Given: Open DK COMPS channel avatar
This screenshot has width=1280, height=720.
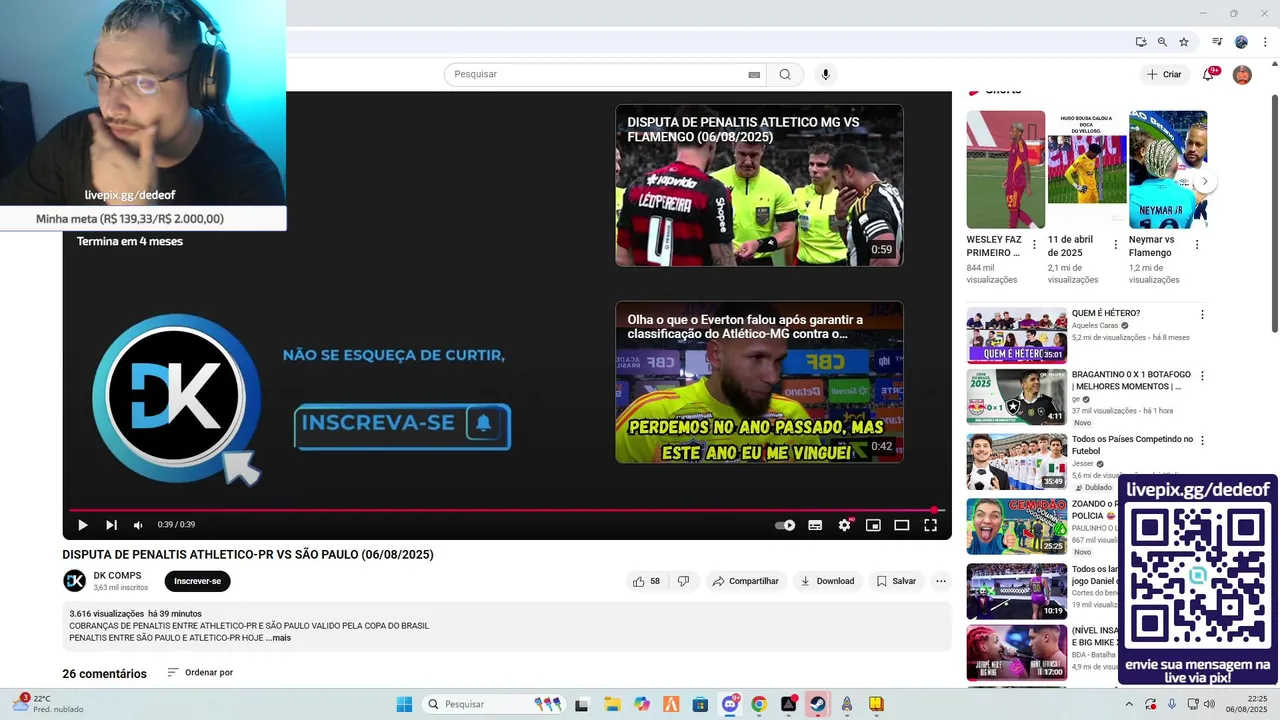Looking at the screenshot, I should (75, 581).
